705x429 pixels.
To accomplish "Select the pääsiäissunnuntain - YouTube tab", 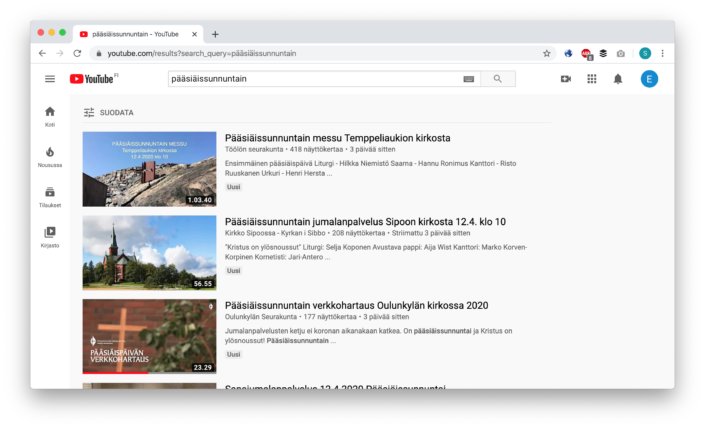I will point(138,34).
